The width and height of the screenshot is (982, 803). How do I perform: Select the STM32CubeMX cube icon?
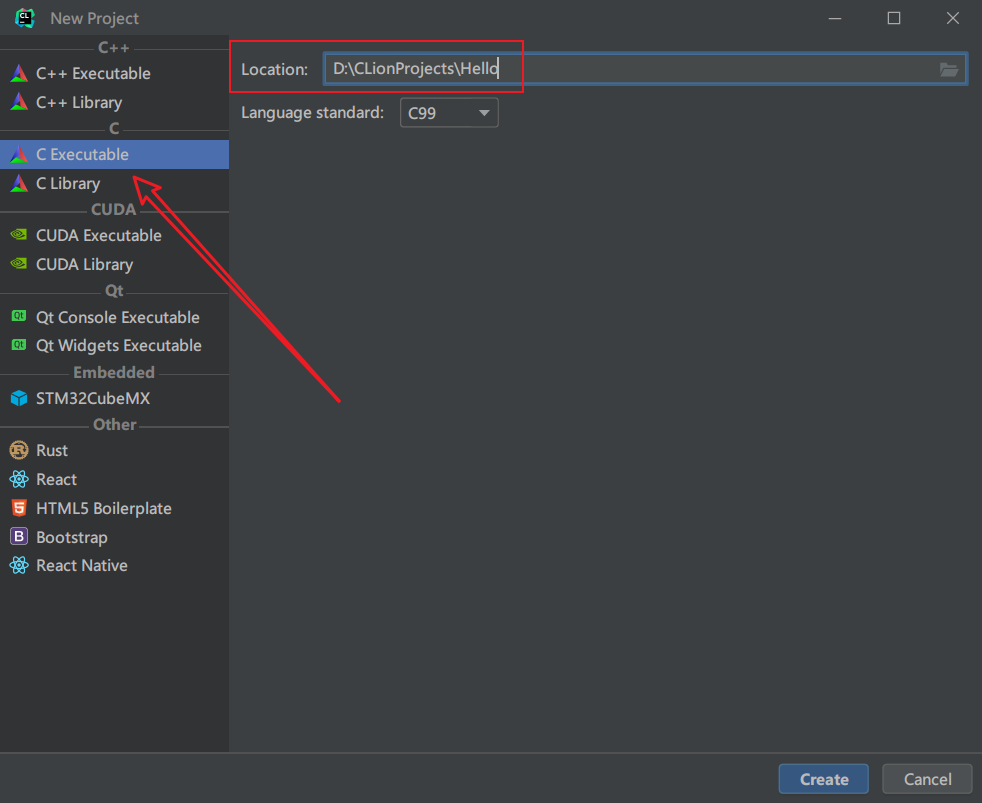[x=19, y=398]
